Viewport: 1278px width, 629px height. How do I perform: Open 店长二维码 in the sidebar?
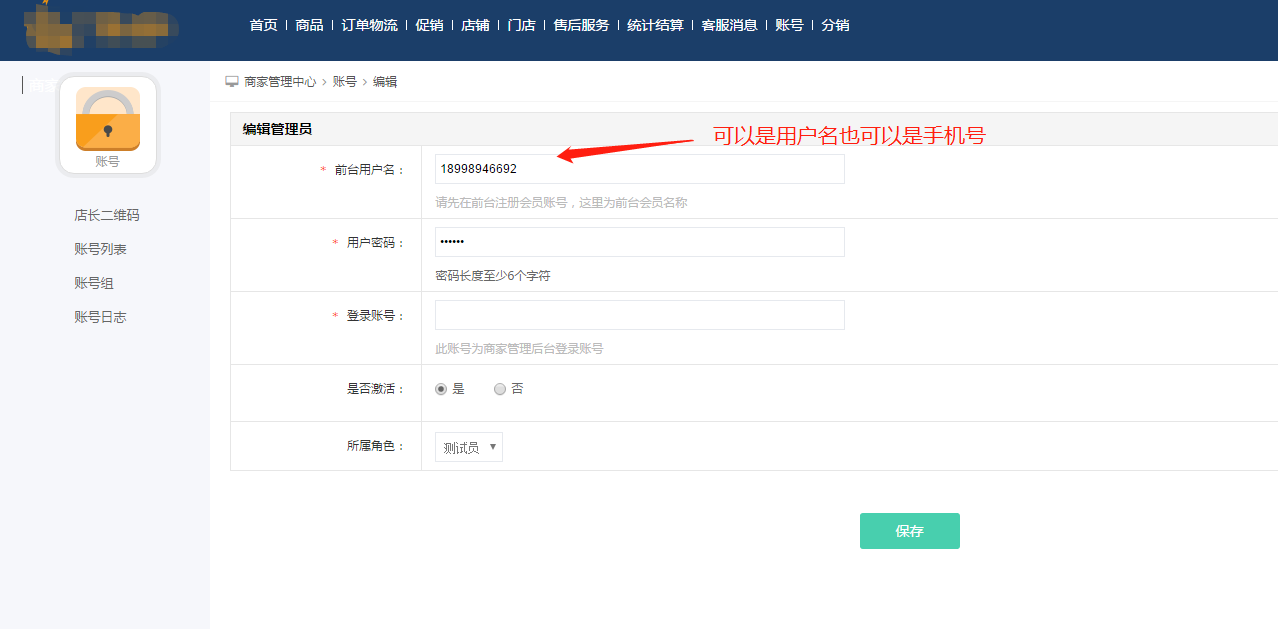pyautogui.click(x=107, y=215)
